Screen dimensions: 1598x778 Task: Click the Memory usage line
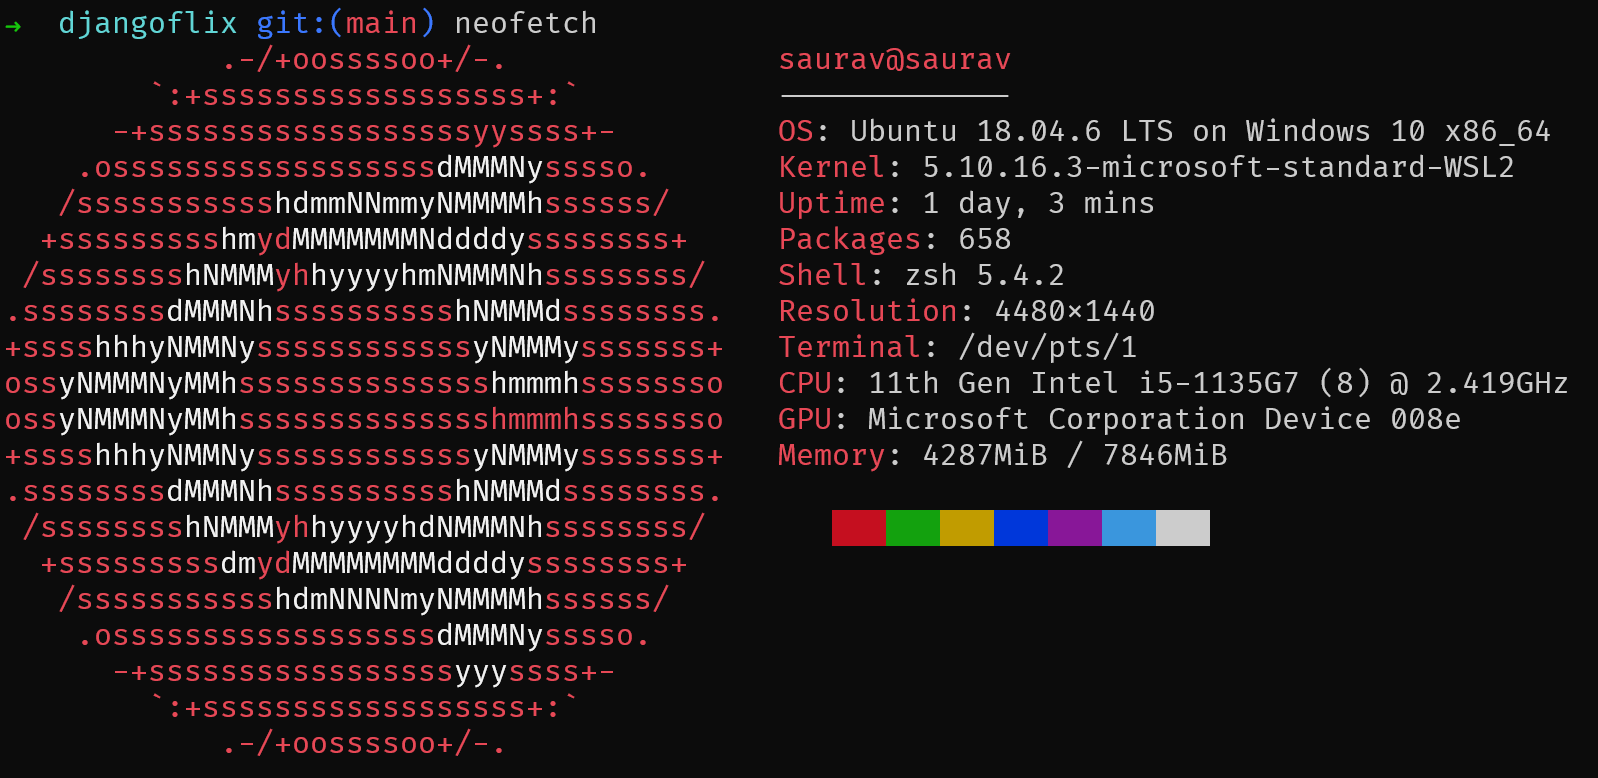click(x=1002, y=456)
